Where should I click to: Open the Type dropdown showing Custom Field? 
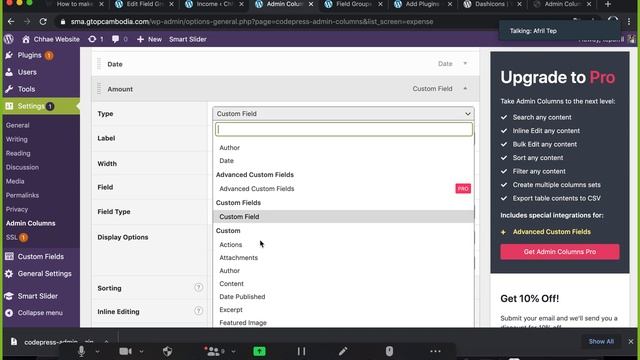click(343, 114)
